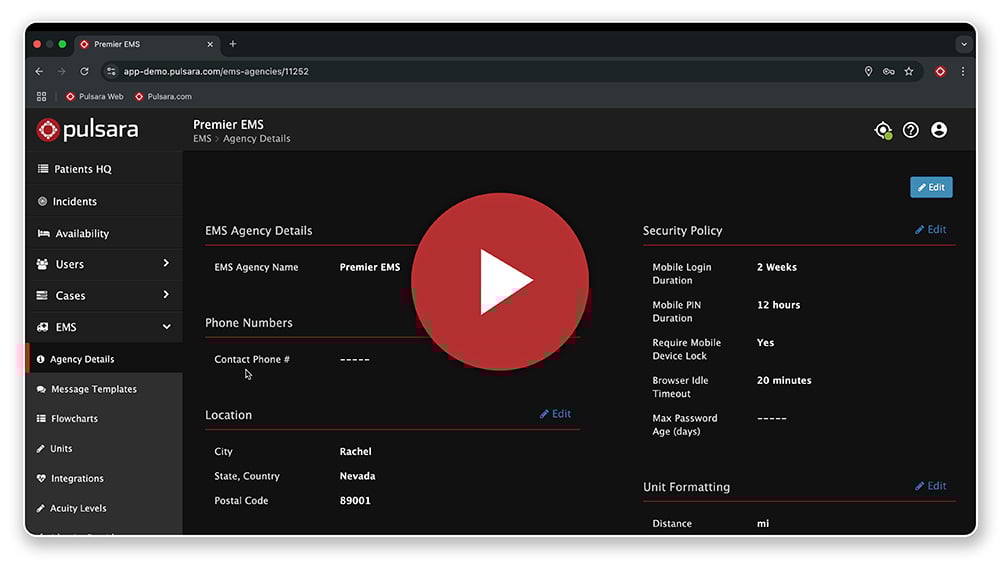The width and height of the screenshot is (1000, 563).
Task: Open the help question mark icon
Action: (x=911, y=130)
